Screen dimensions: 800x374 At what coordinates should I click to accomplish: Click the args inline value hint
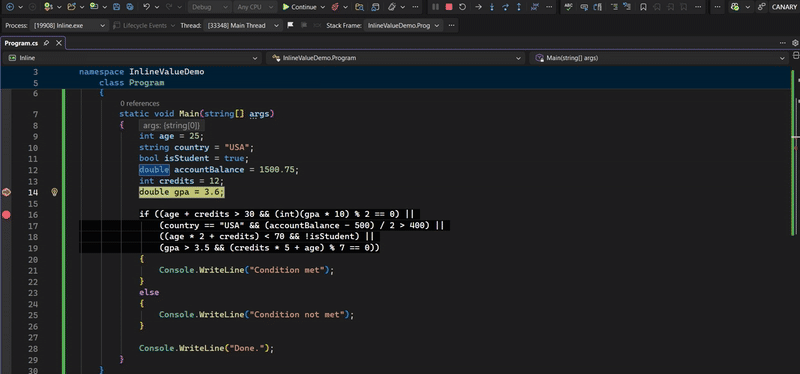click(x=171, y=126)
